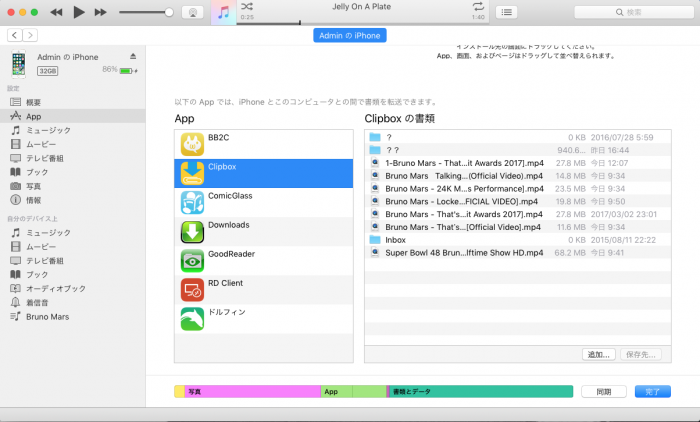Skip to next track with fast-forward
This screenshot has width=700, height=422.
[100, 12]
